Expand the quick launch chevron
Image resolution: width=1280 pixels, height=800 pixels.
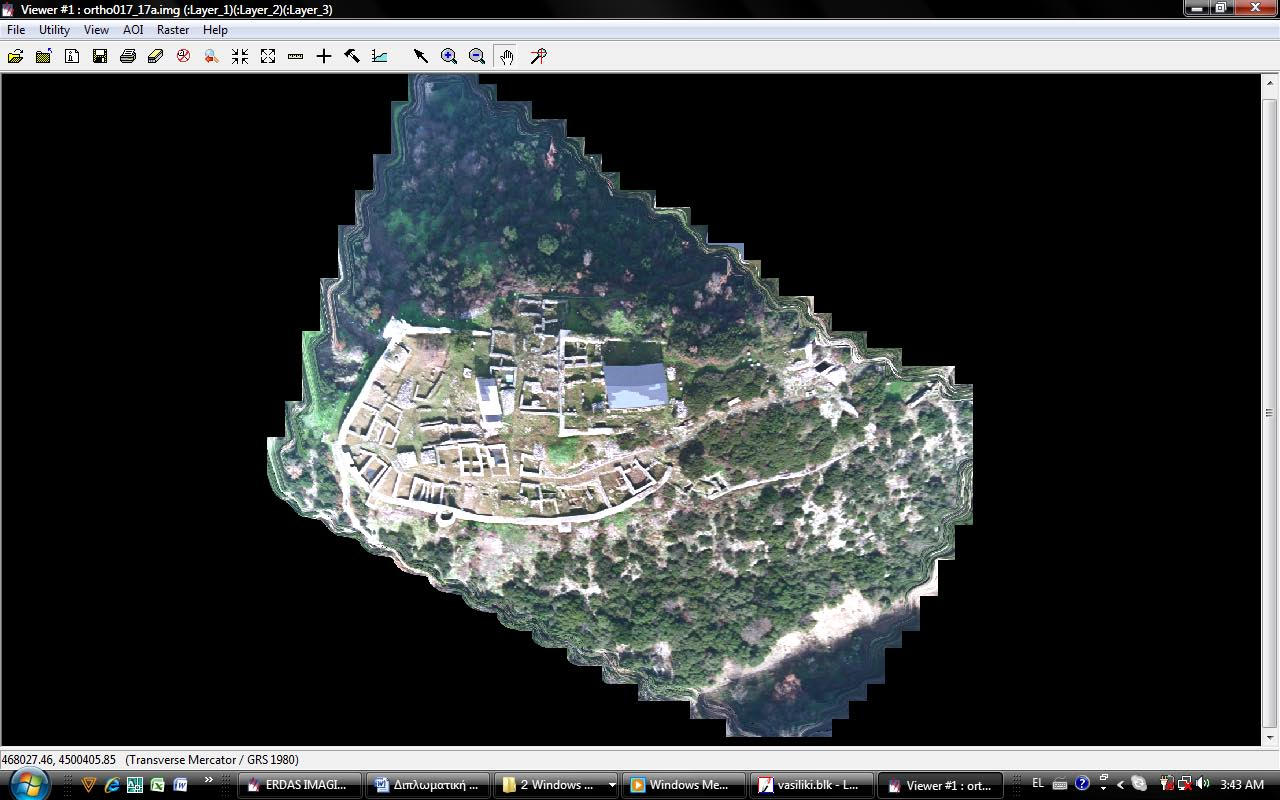pyautogui.click(x=209, y=780)
